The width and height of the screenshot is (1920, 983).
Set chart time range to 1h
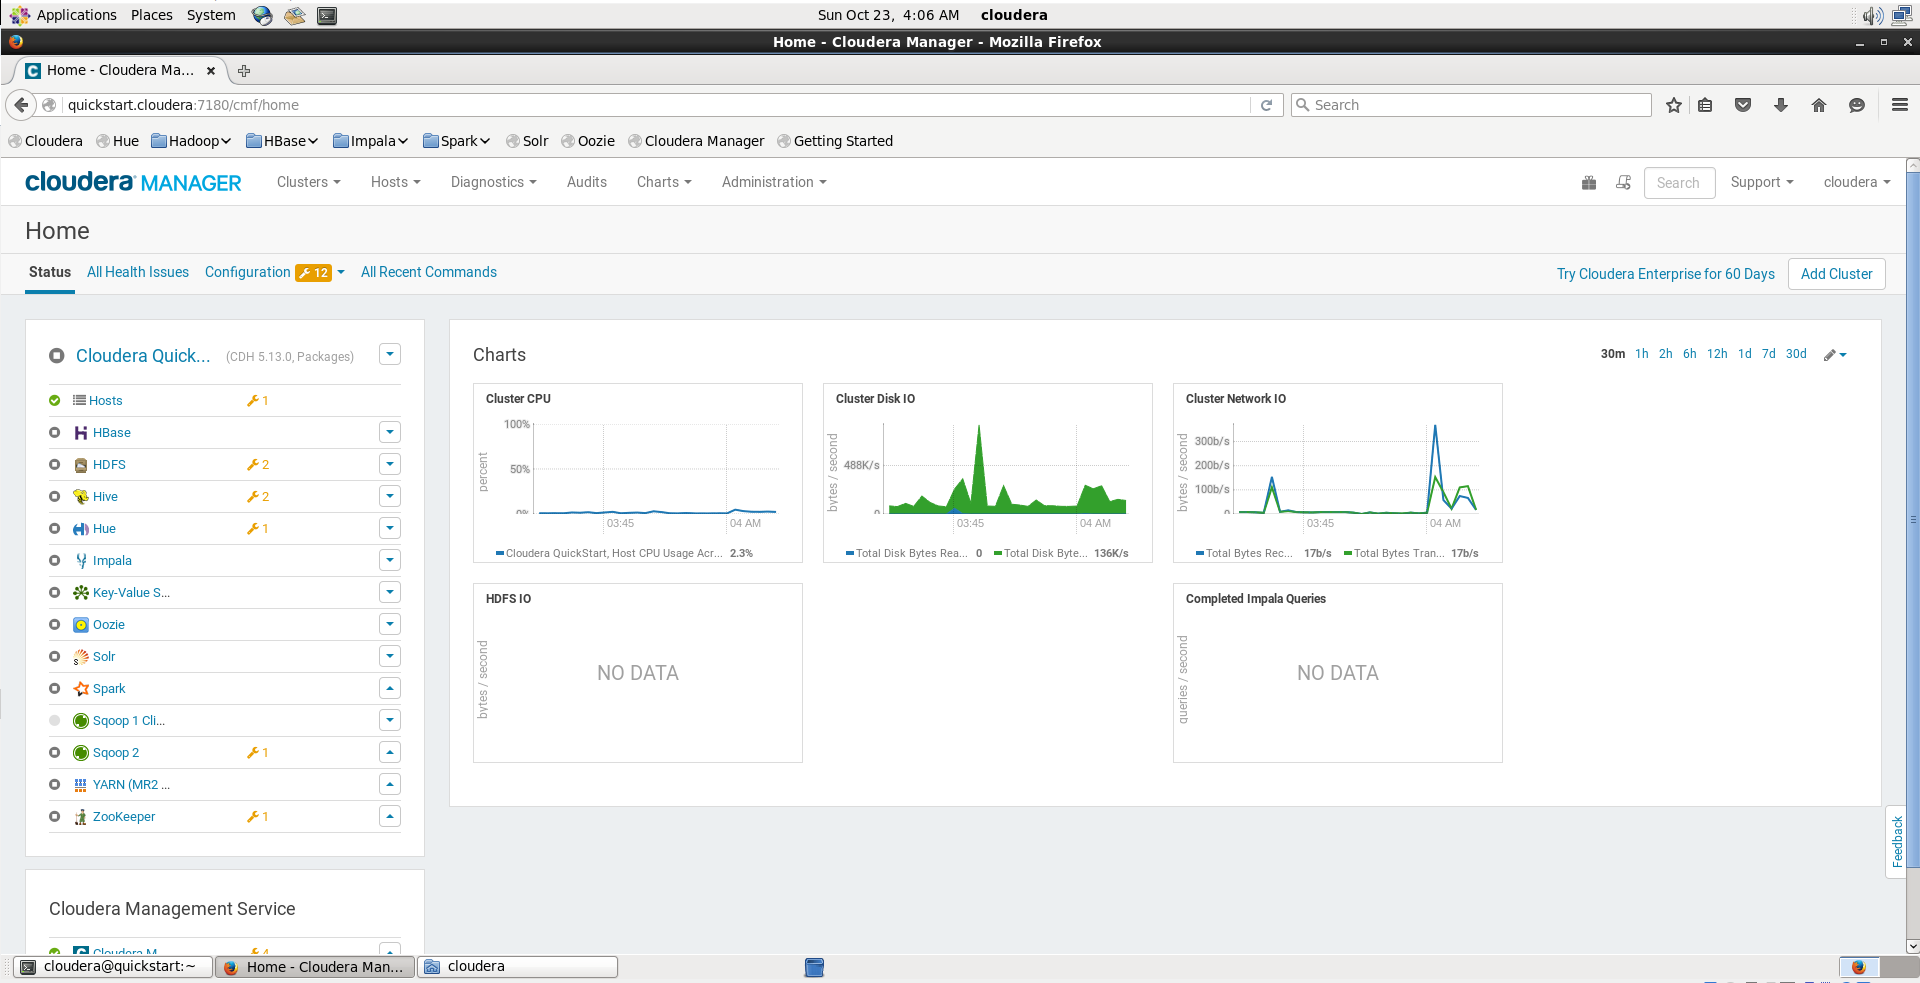pos(1642,354)
